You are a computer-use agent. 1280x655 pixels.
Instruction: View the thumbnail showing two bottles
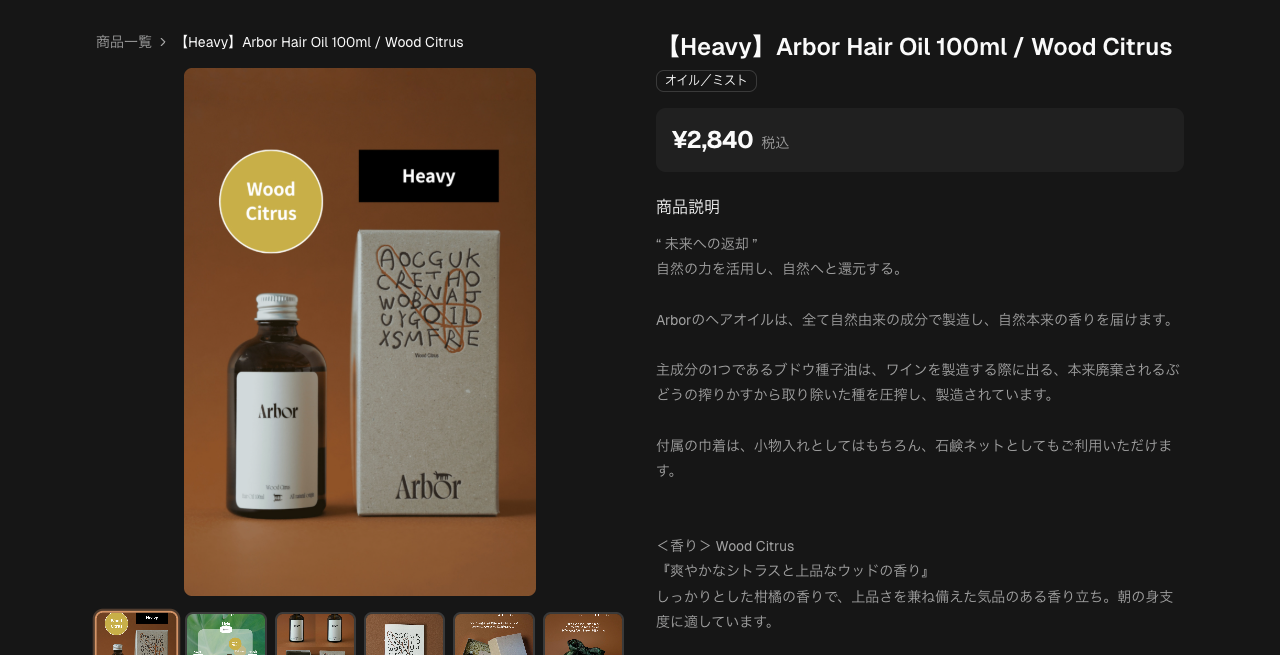[315, 633]
